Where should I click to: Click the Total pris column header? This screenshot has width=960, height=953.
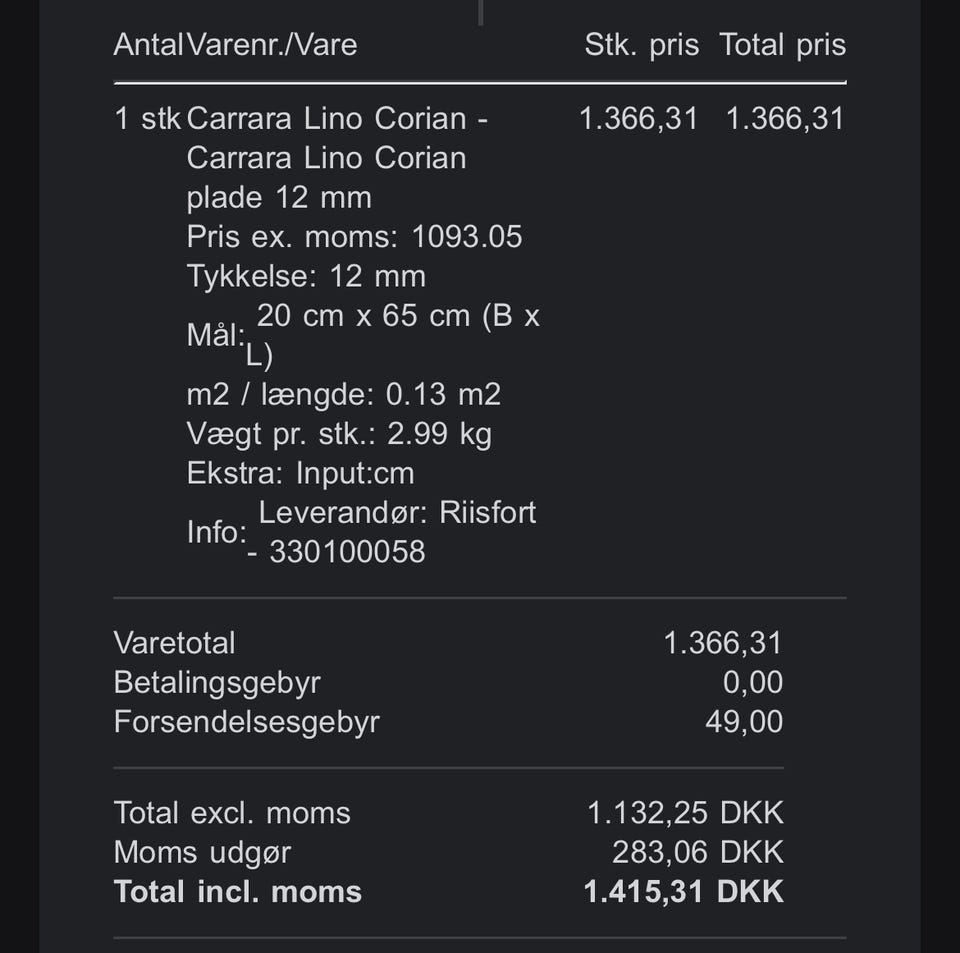tap(782, 45)
